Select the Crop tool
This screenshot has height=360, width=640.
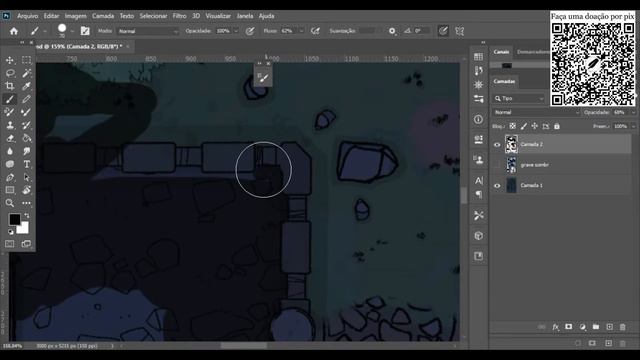click(x=10, y=86)
